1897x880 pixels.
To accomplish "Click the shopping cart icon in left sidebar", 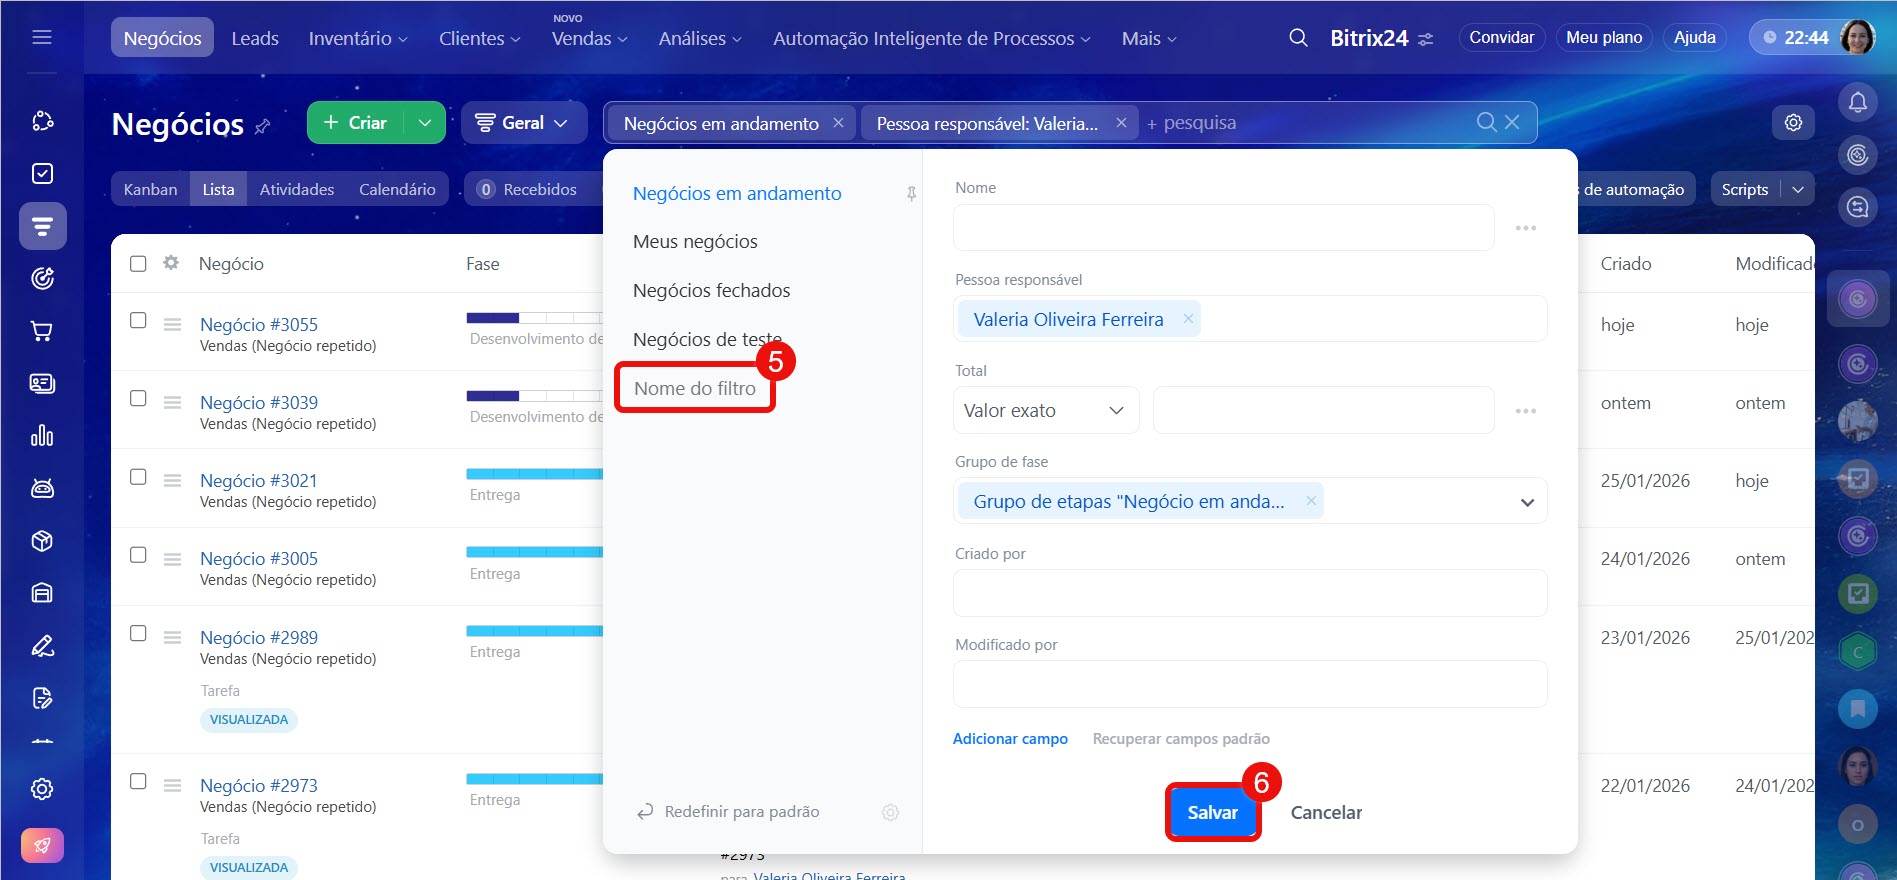I will (42, 331).
